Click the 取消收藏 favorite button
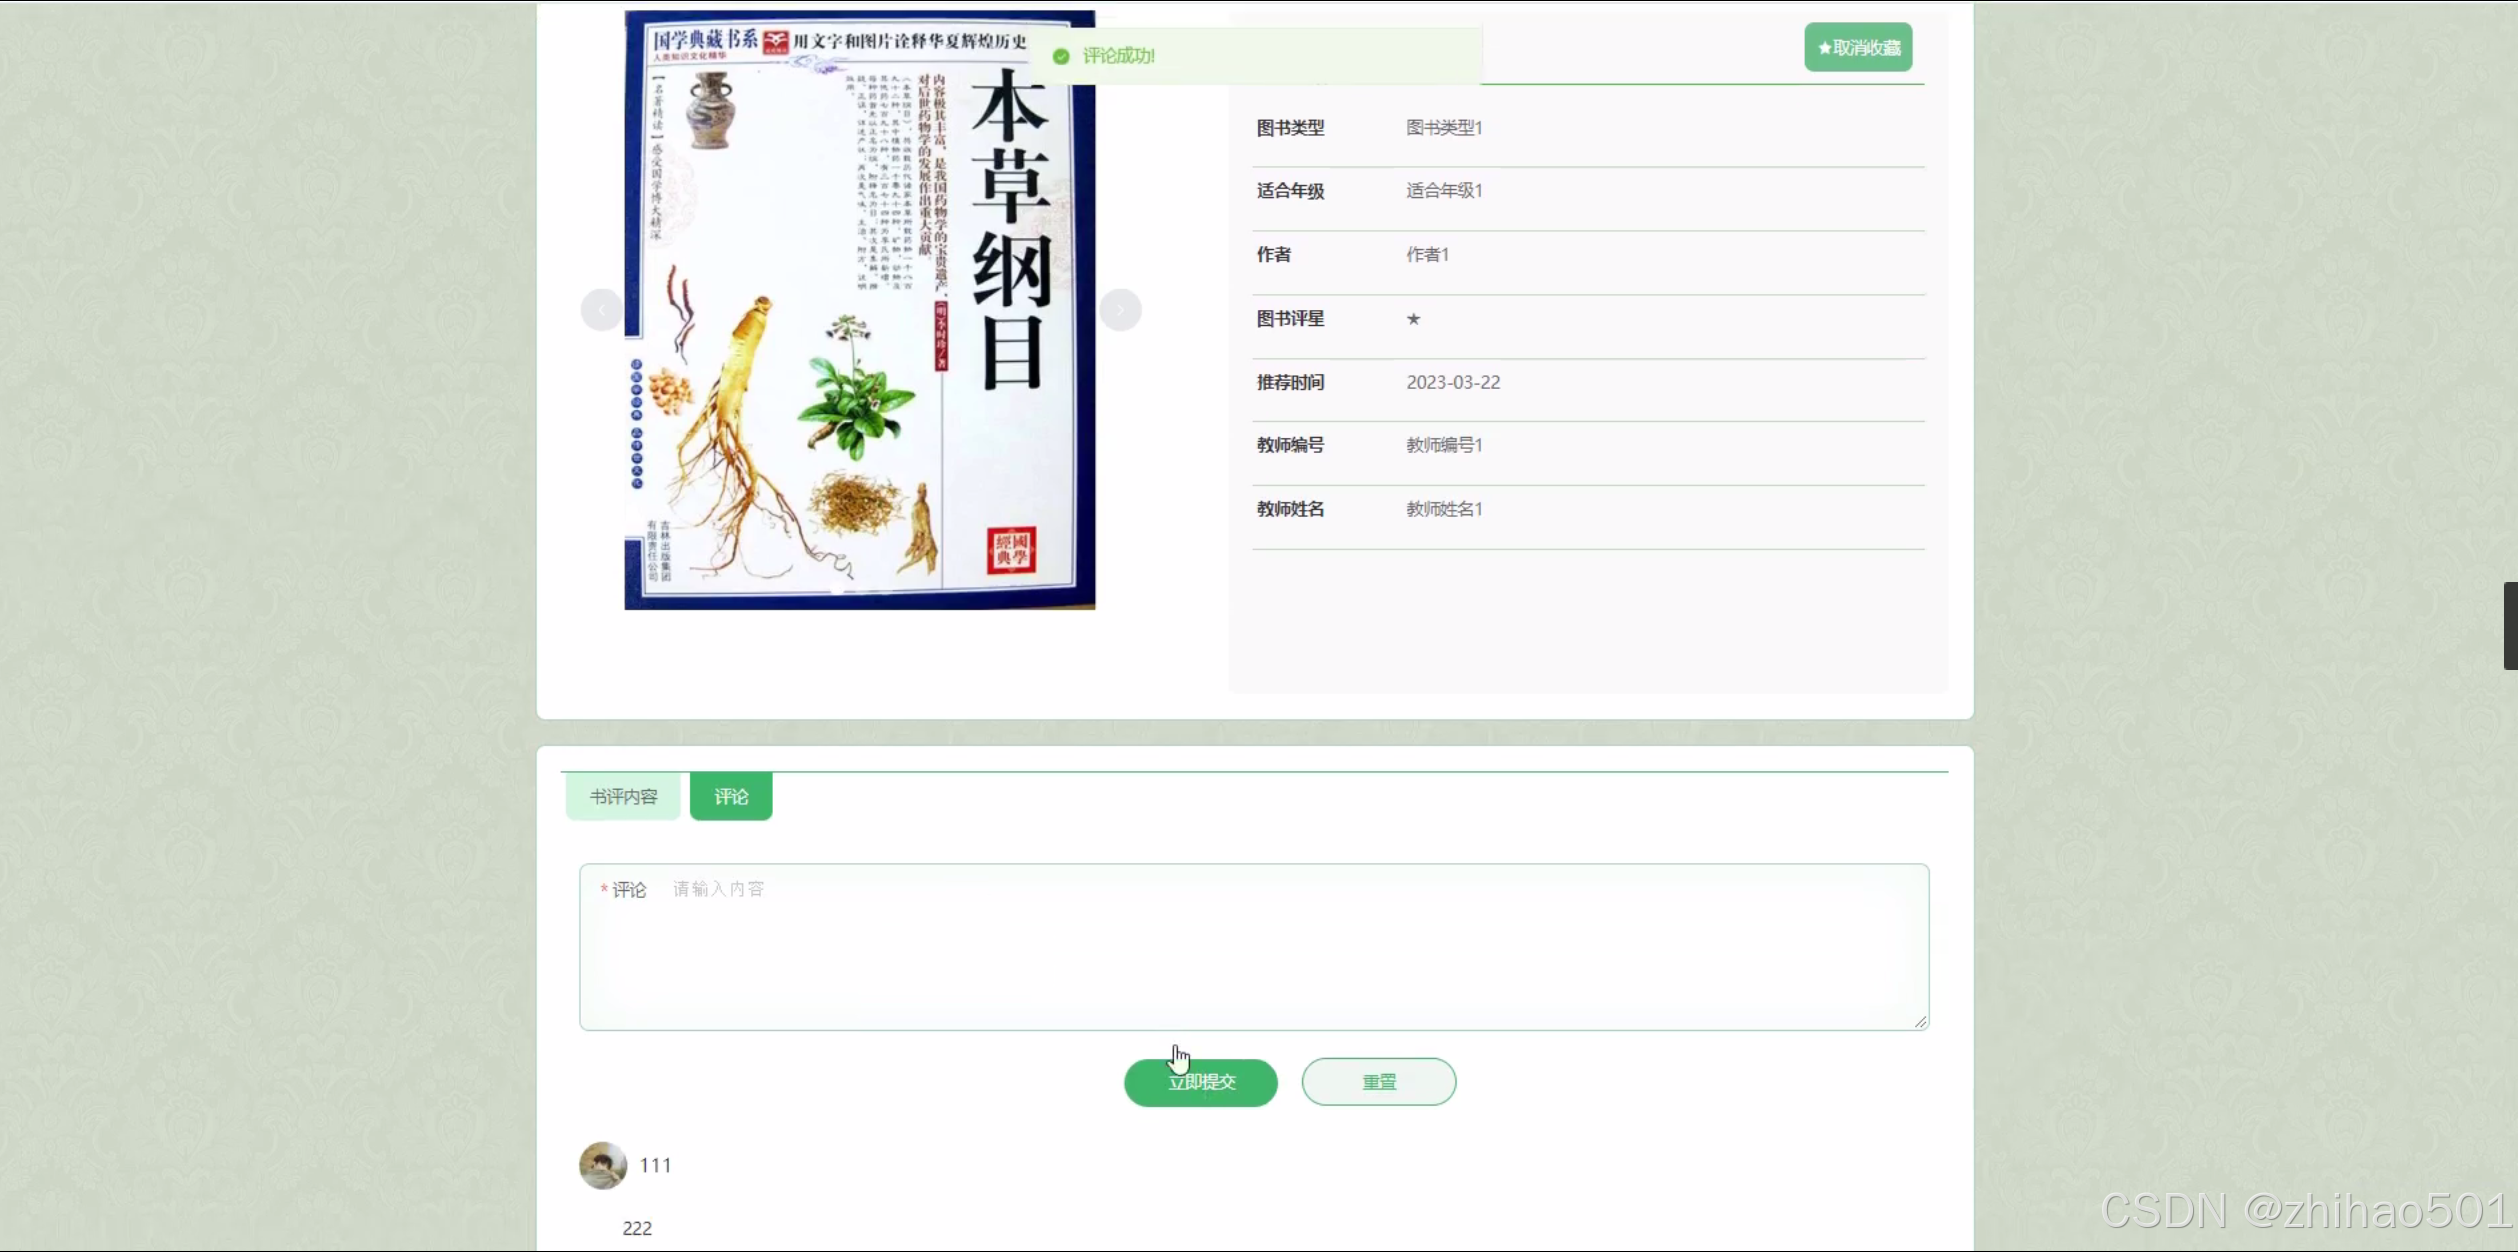This screenshot has height=1252, width=2518. [1858, 47]
